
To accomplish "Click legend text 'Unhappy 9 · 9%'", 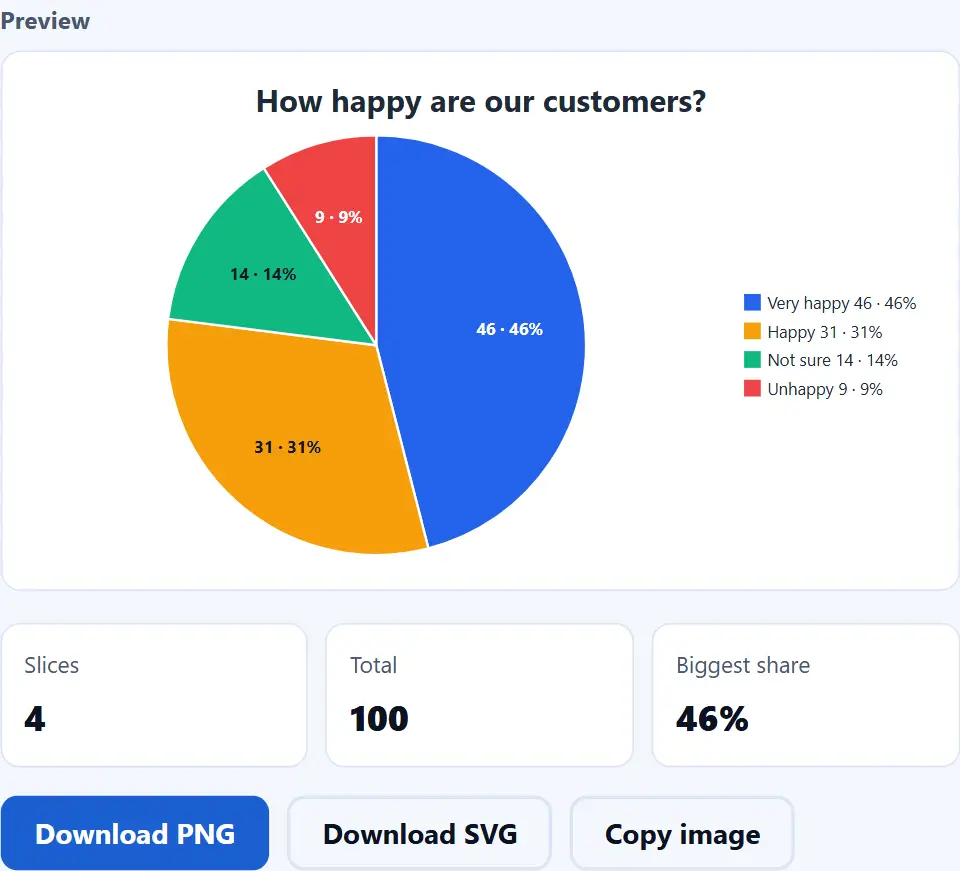I will point(825,389).
